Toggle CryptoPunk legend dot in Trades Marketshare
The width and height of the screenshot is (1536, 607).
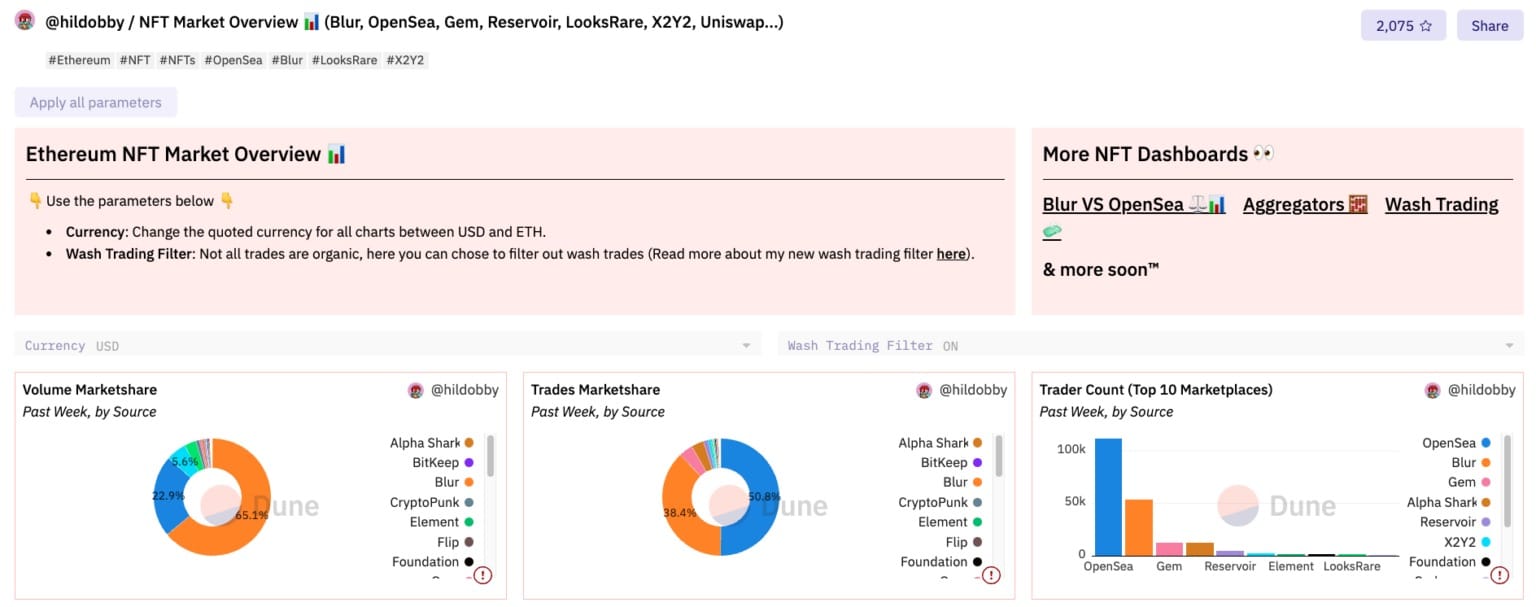pos(977,503)
